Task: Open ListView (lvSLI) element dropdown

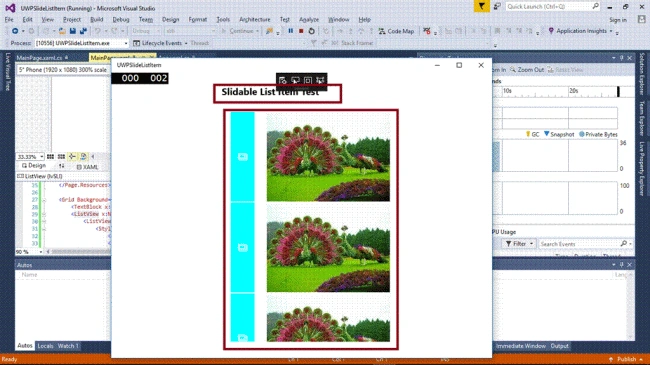Action: pyautogui.click(x=63, y=176)
